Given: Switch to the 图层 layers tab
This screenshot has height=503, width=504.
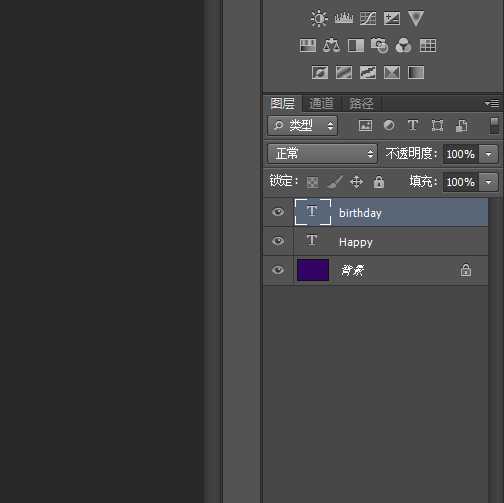Looking at the screenshot, I should (283, 104).
